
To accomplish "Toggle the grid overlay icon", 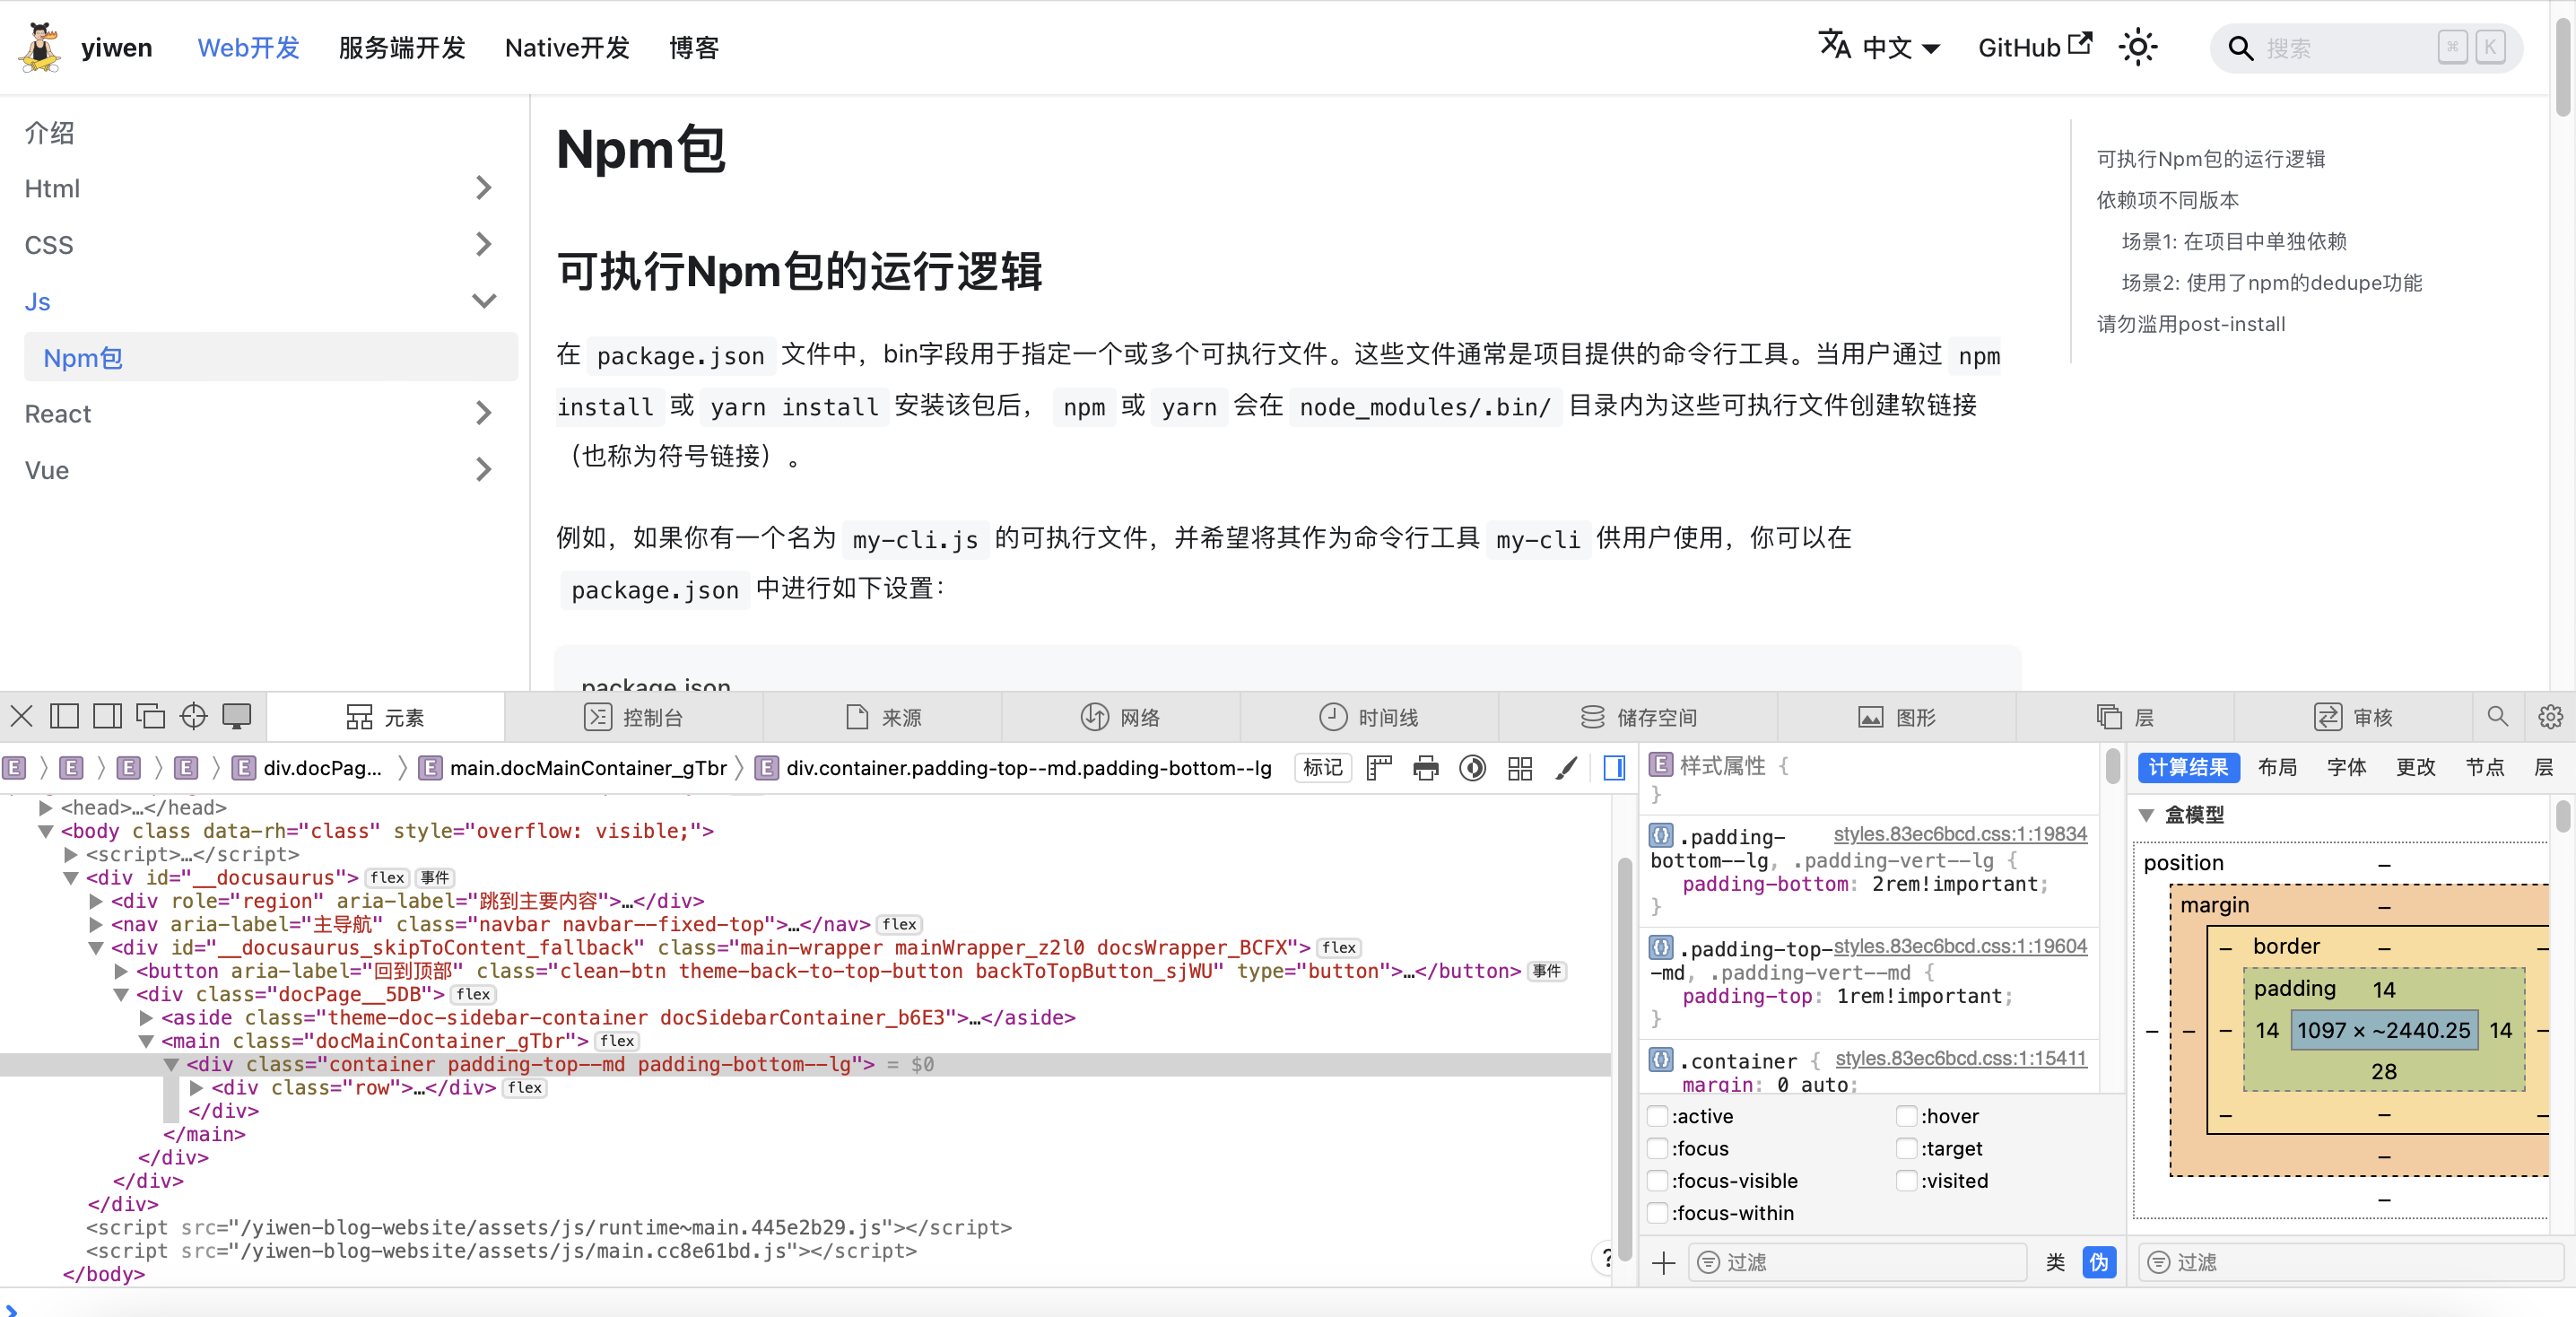I will tap(1520, 768).
